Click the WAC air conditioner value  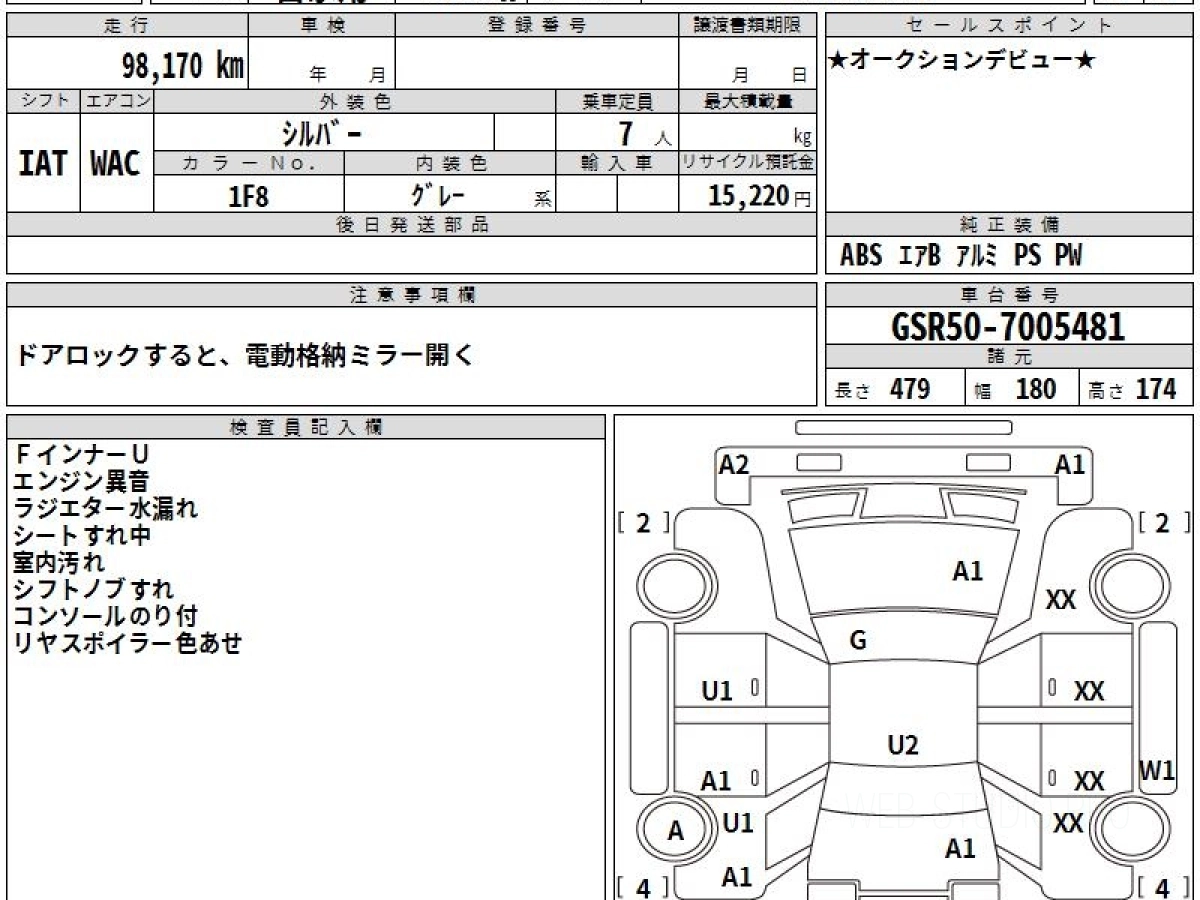click(116, 163)
